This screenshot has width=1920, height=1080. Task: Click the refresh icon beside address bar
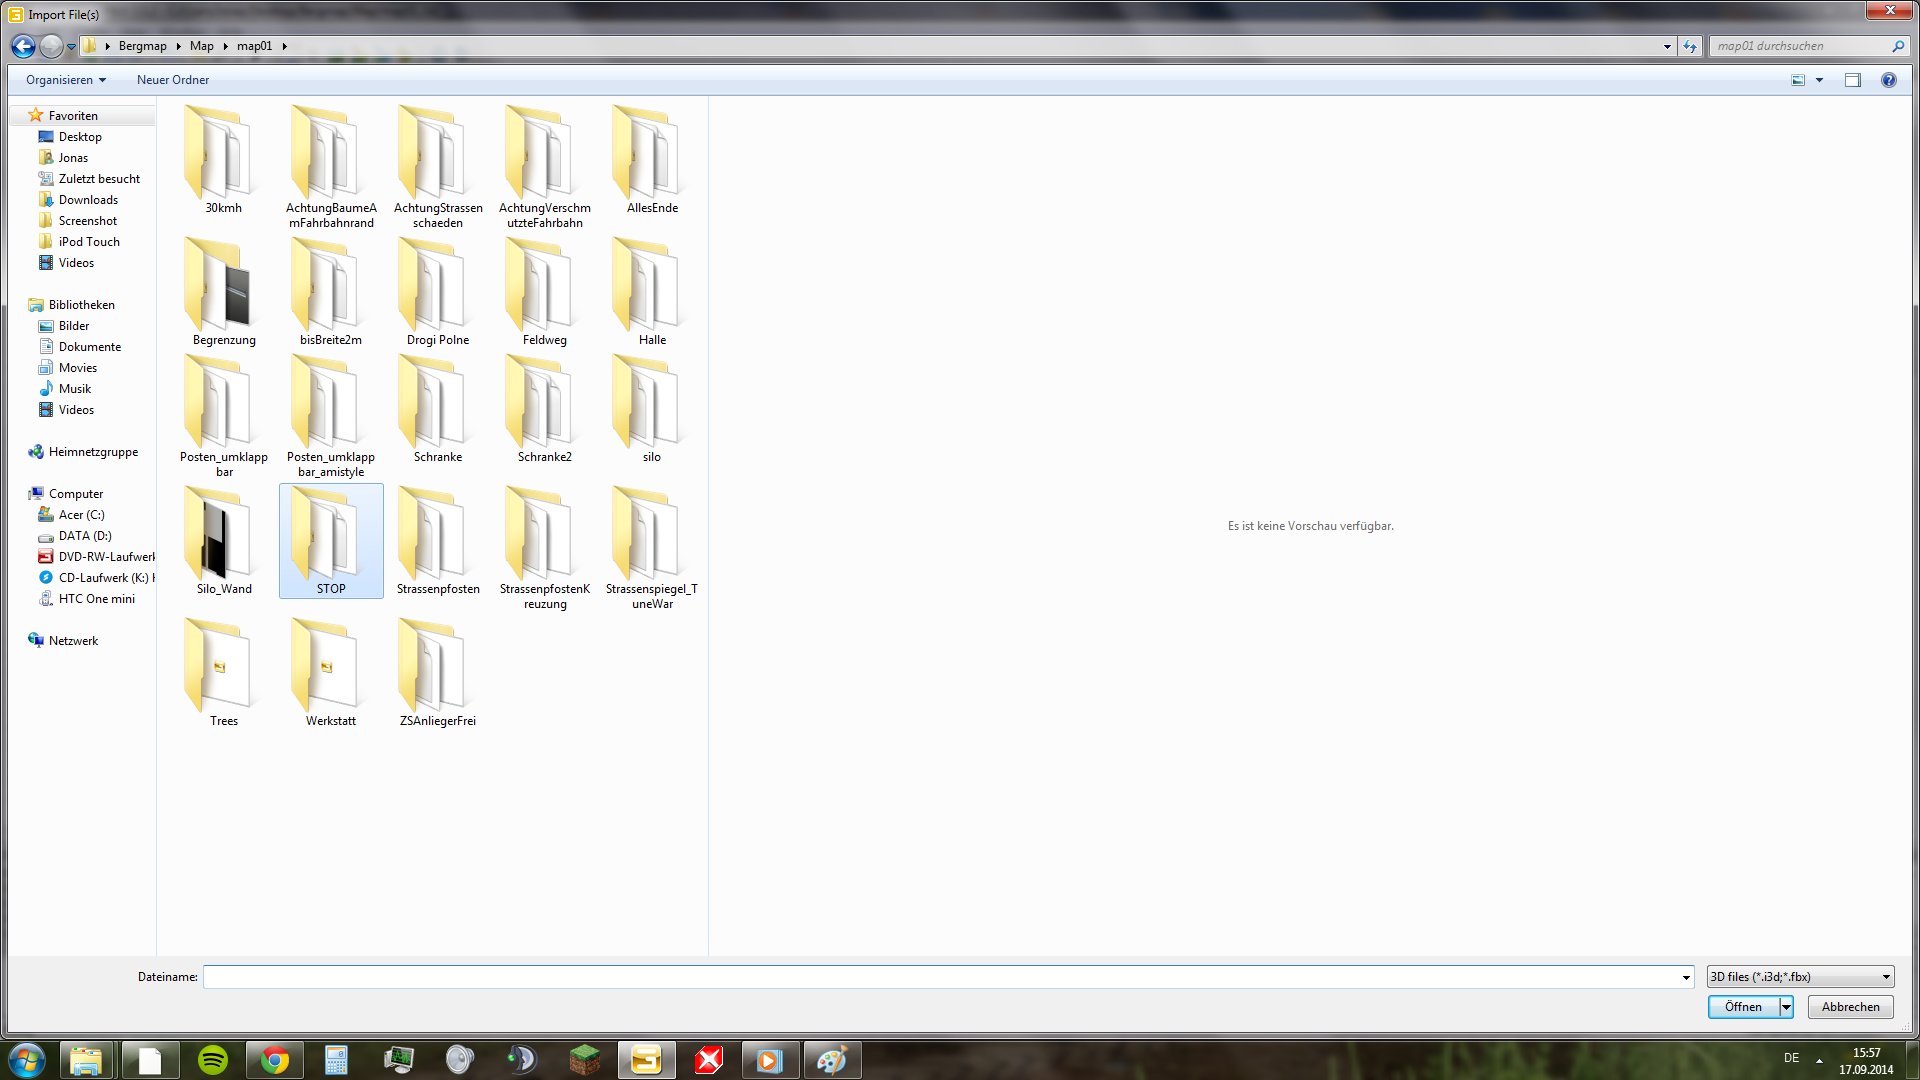(1690, 46)
